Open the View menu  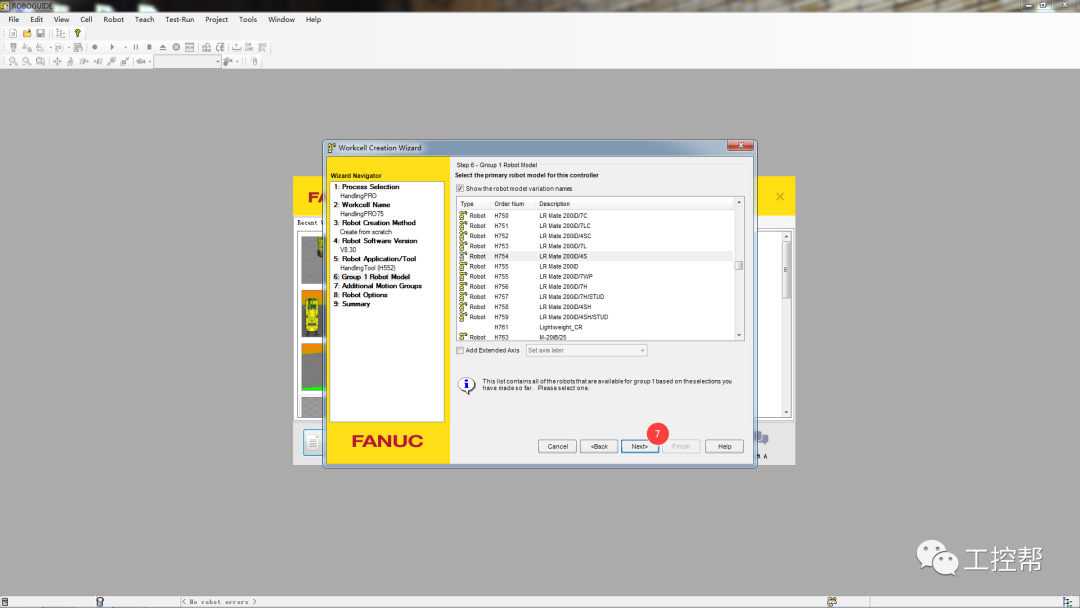point(61,19)
